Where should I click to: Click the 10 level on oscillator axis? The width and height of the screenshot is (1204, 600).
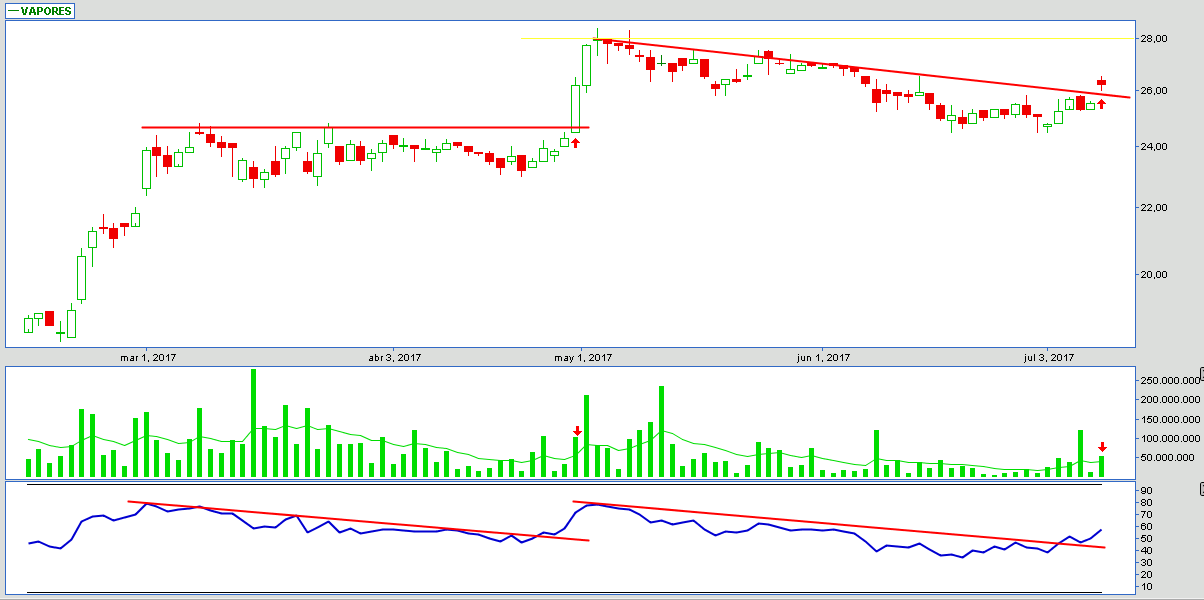[1145, 587]
